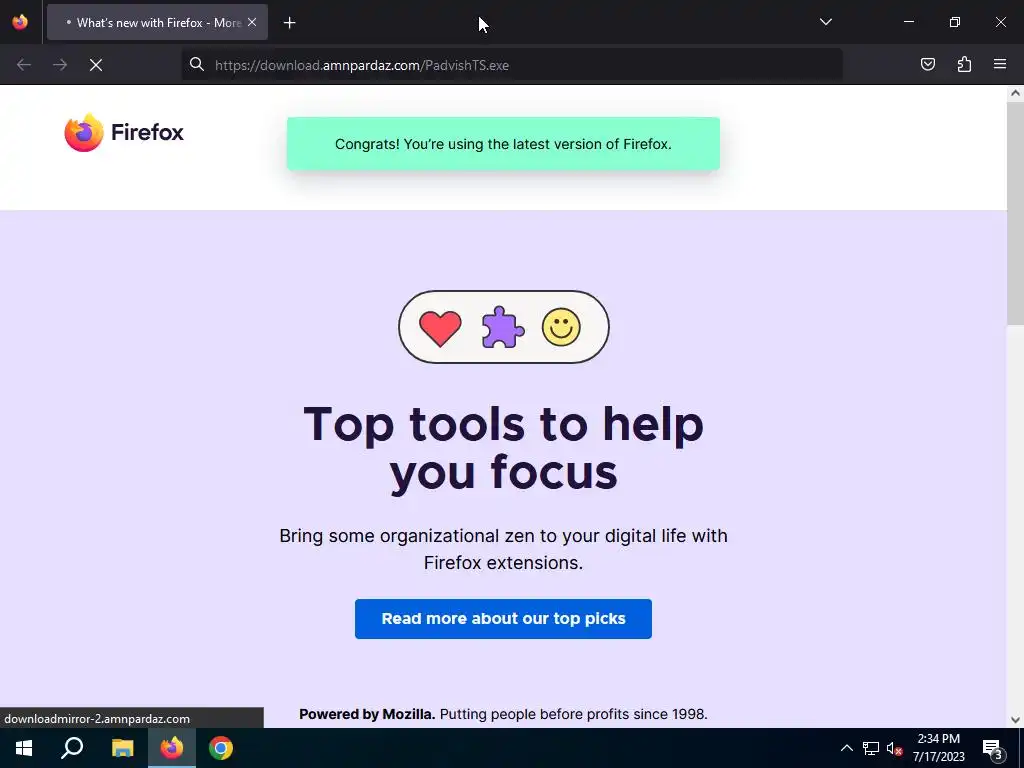Image resolution: width=1024 pixels, height=768 pixels.
Task: Open the Windows Start menu
Action: click(x=24, y=748)
